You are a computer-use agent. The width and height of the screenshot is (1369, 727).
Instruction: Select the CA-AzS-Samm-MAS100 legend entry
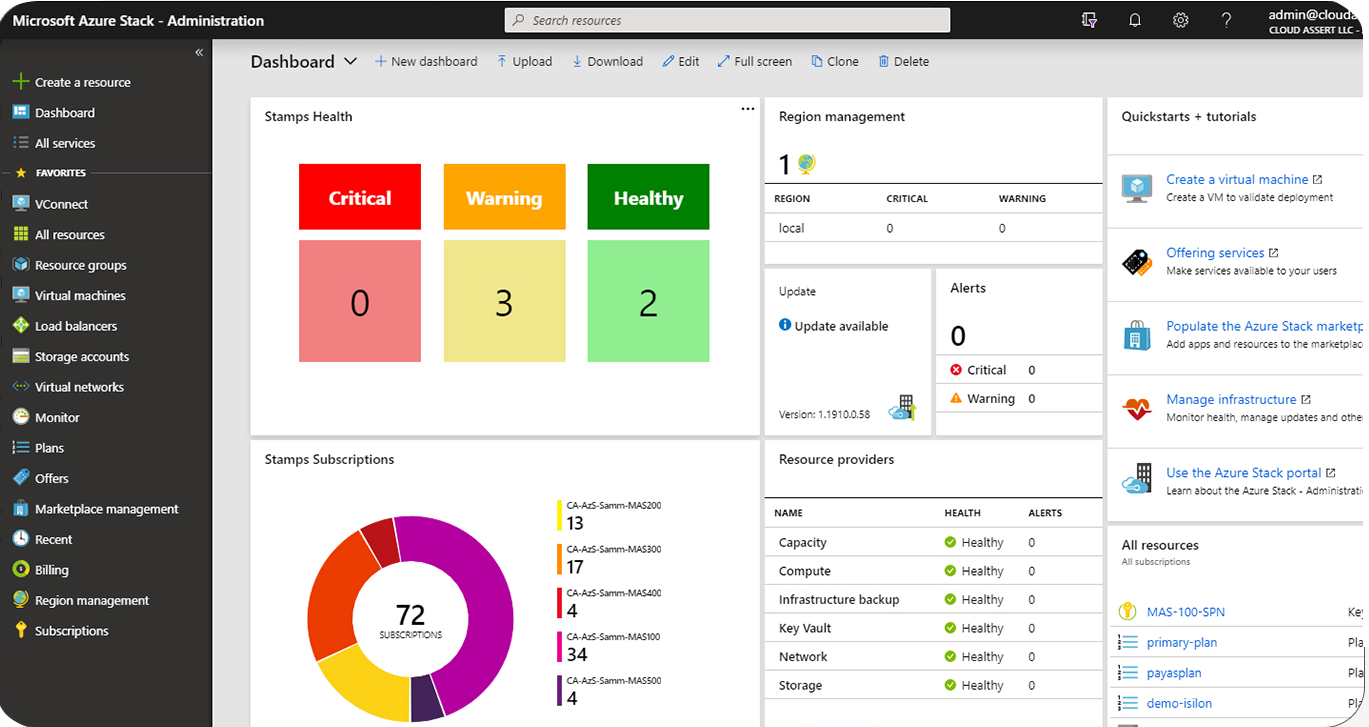pos(609,646)
